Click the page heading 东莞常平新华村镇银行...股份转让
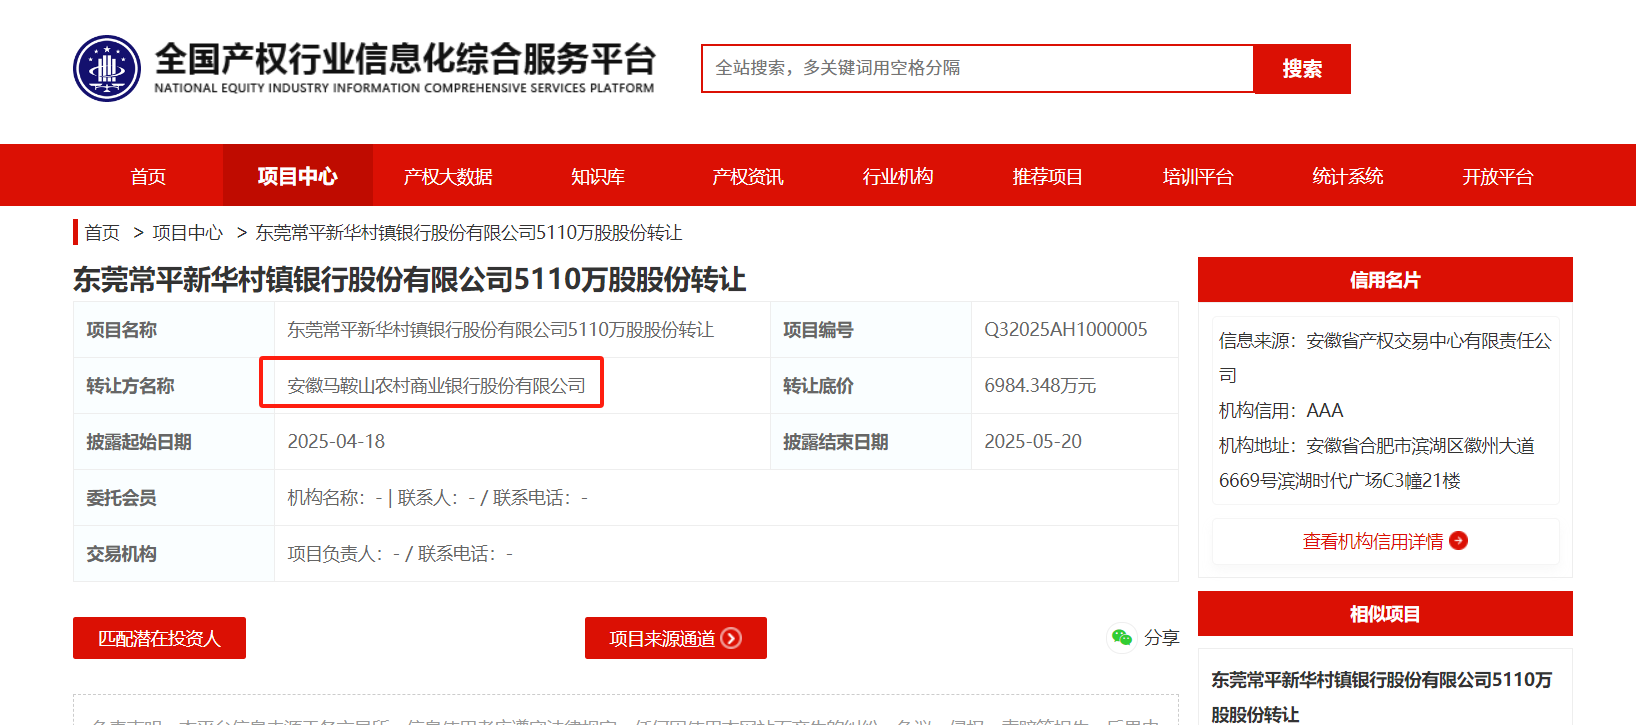 click(x=410, y=279)
